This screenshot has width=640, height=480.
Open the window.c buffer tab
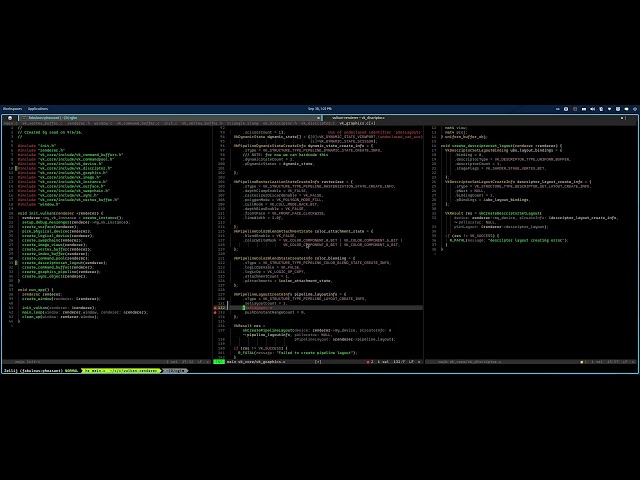(x=103, y=123)
